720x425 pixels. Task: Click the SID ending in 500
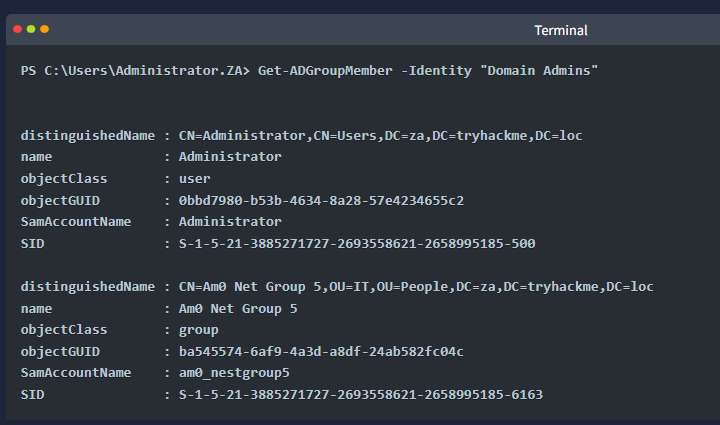click(357, 244)
